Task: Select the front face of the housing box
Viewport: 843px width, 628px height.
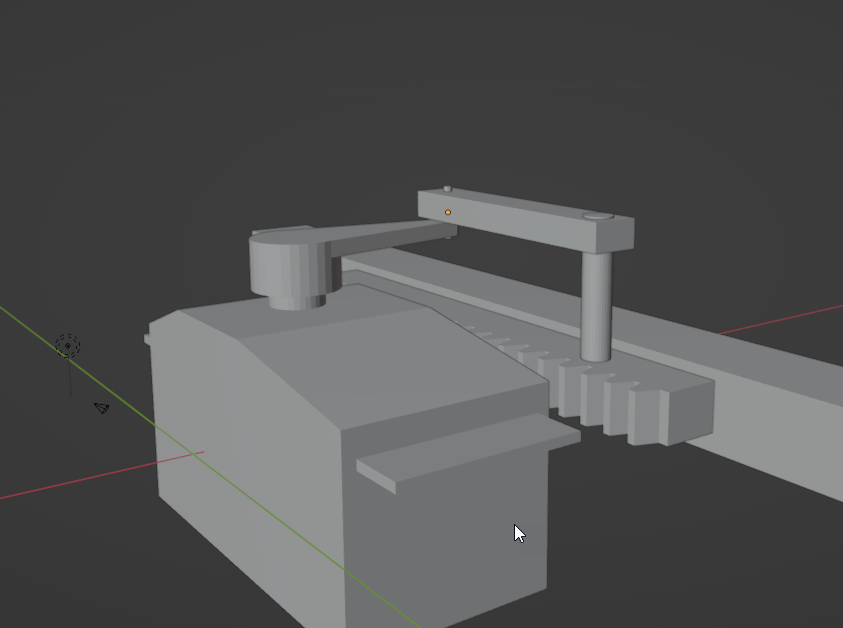Action: [x=450, y=530]
